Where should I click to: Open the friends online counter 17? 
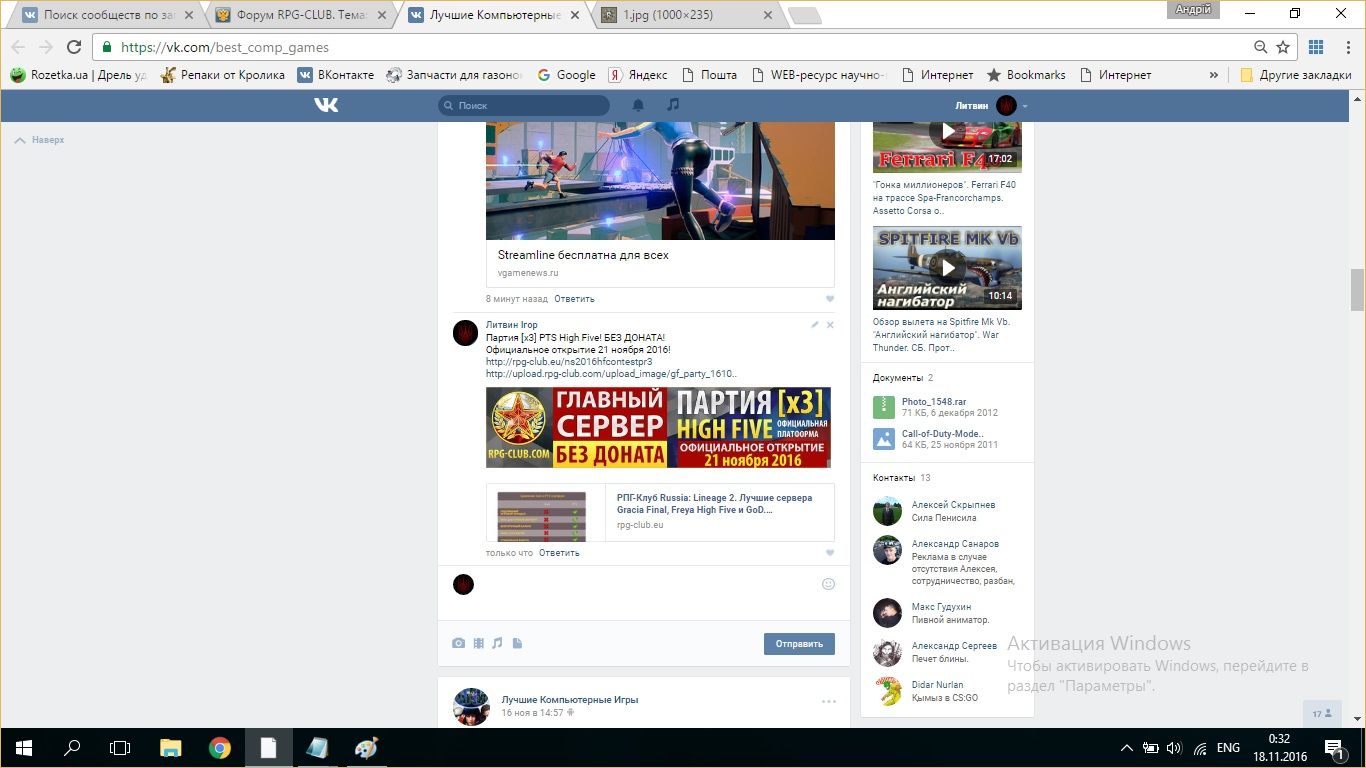tap(1323, 714)
